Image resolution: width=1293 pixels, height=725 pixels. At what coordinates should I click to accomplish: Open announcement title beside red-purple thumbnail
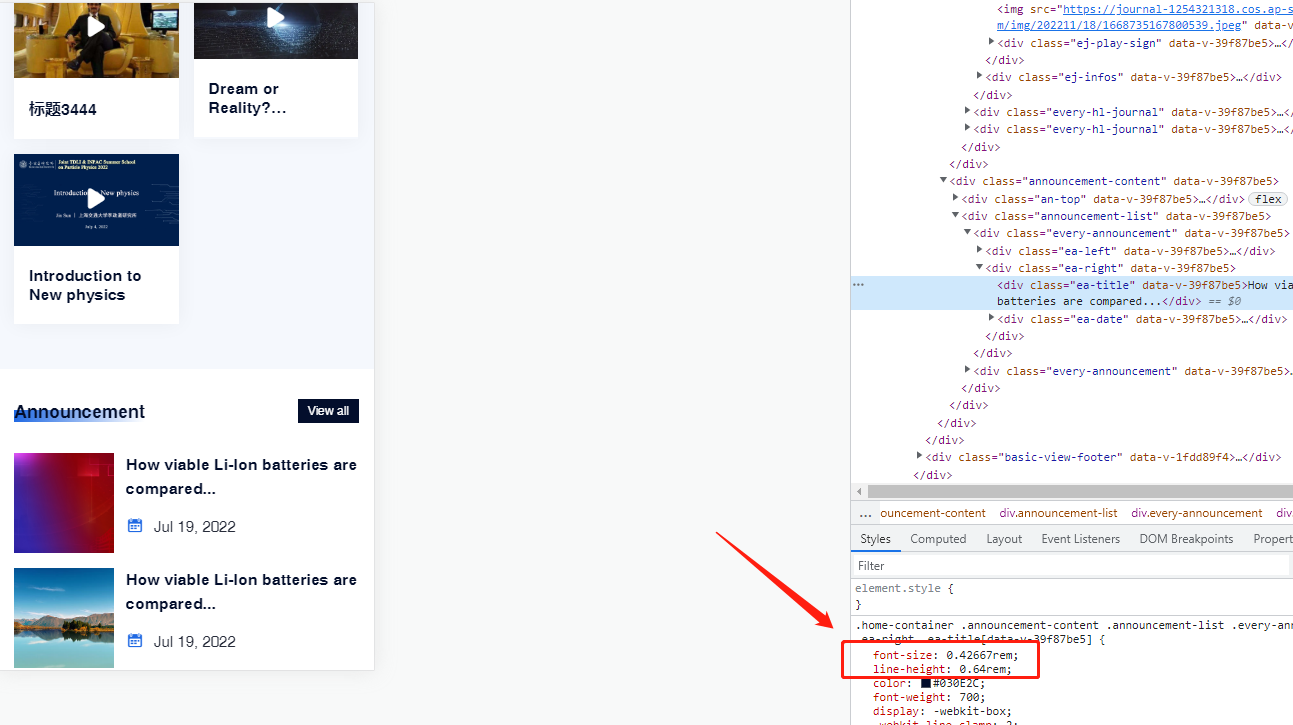click(x=241, y=477)
